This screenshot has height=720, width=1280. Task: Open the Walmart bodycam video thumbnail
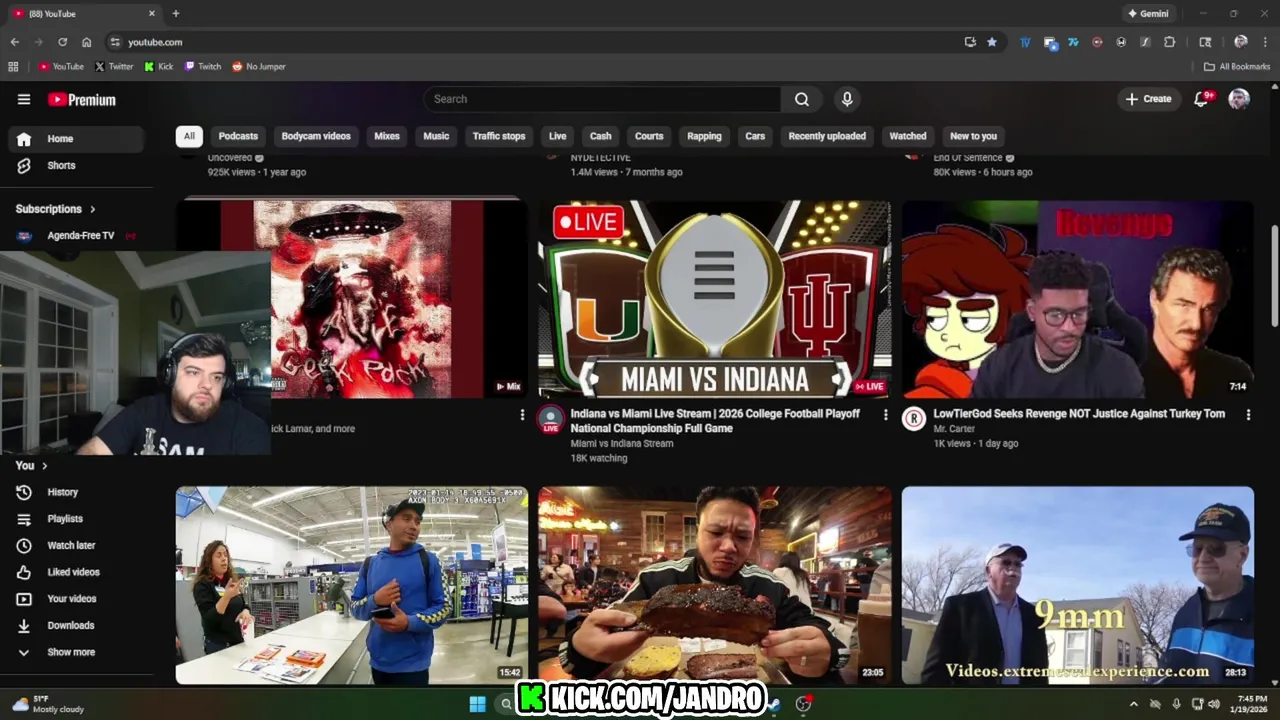(x=352, y=585)
